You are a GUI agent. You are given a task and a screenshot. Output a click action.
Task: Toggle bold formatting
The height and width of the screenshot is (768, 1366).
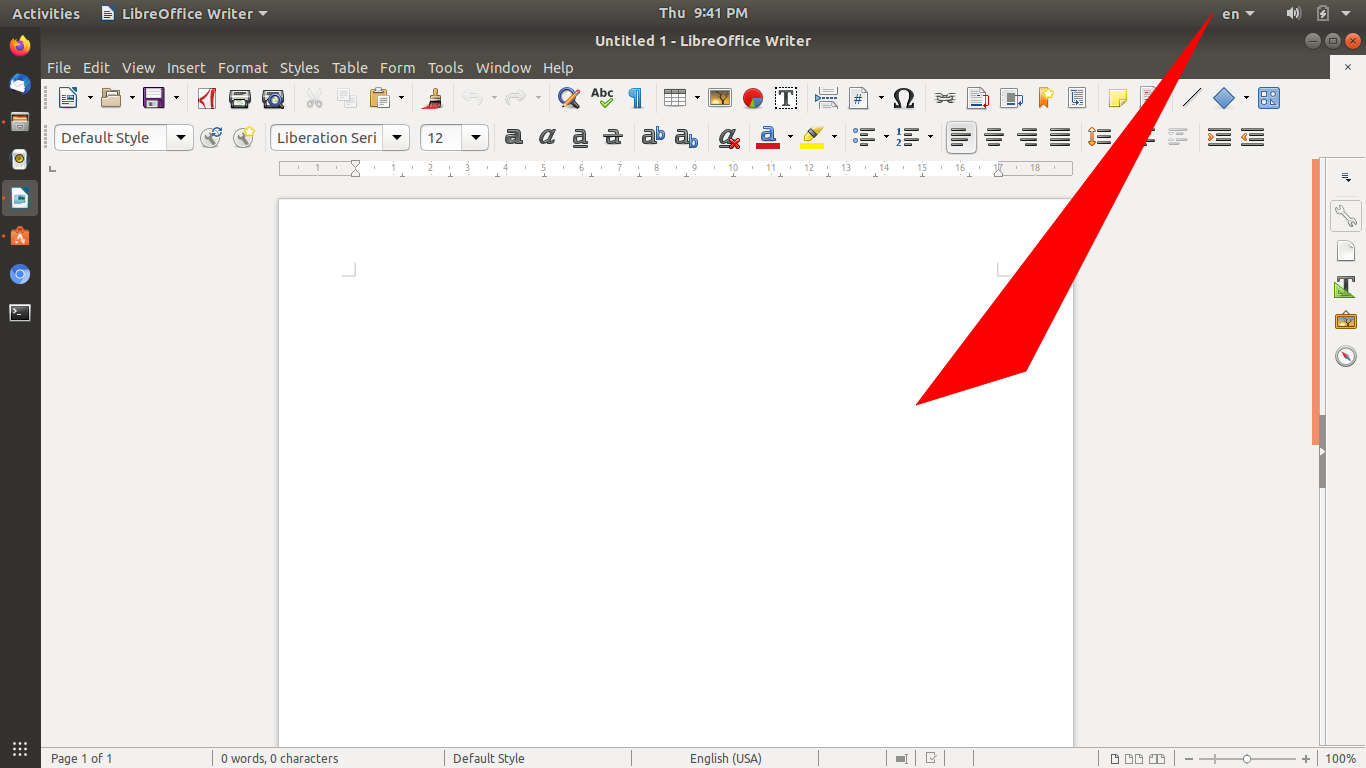[514, 137]
